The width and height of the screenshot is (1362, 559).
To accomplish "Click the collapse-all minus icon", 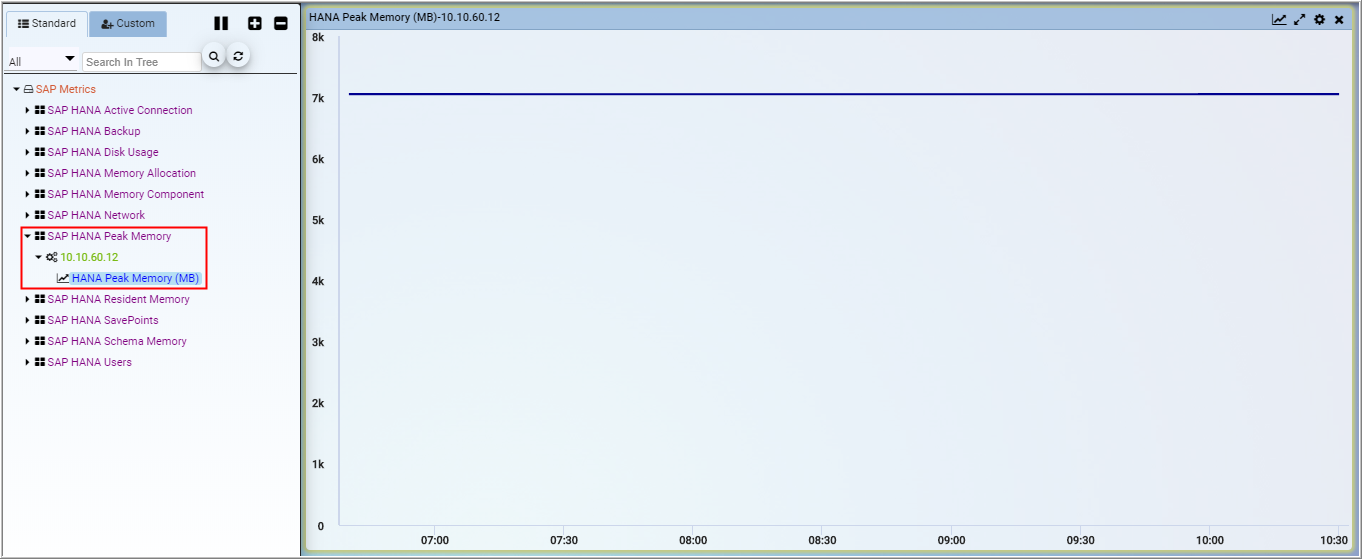I will pyautogui.click(x=281, y=23).
